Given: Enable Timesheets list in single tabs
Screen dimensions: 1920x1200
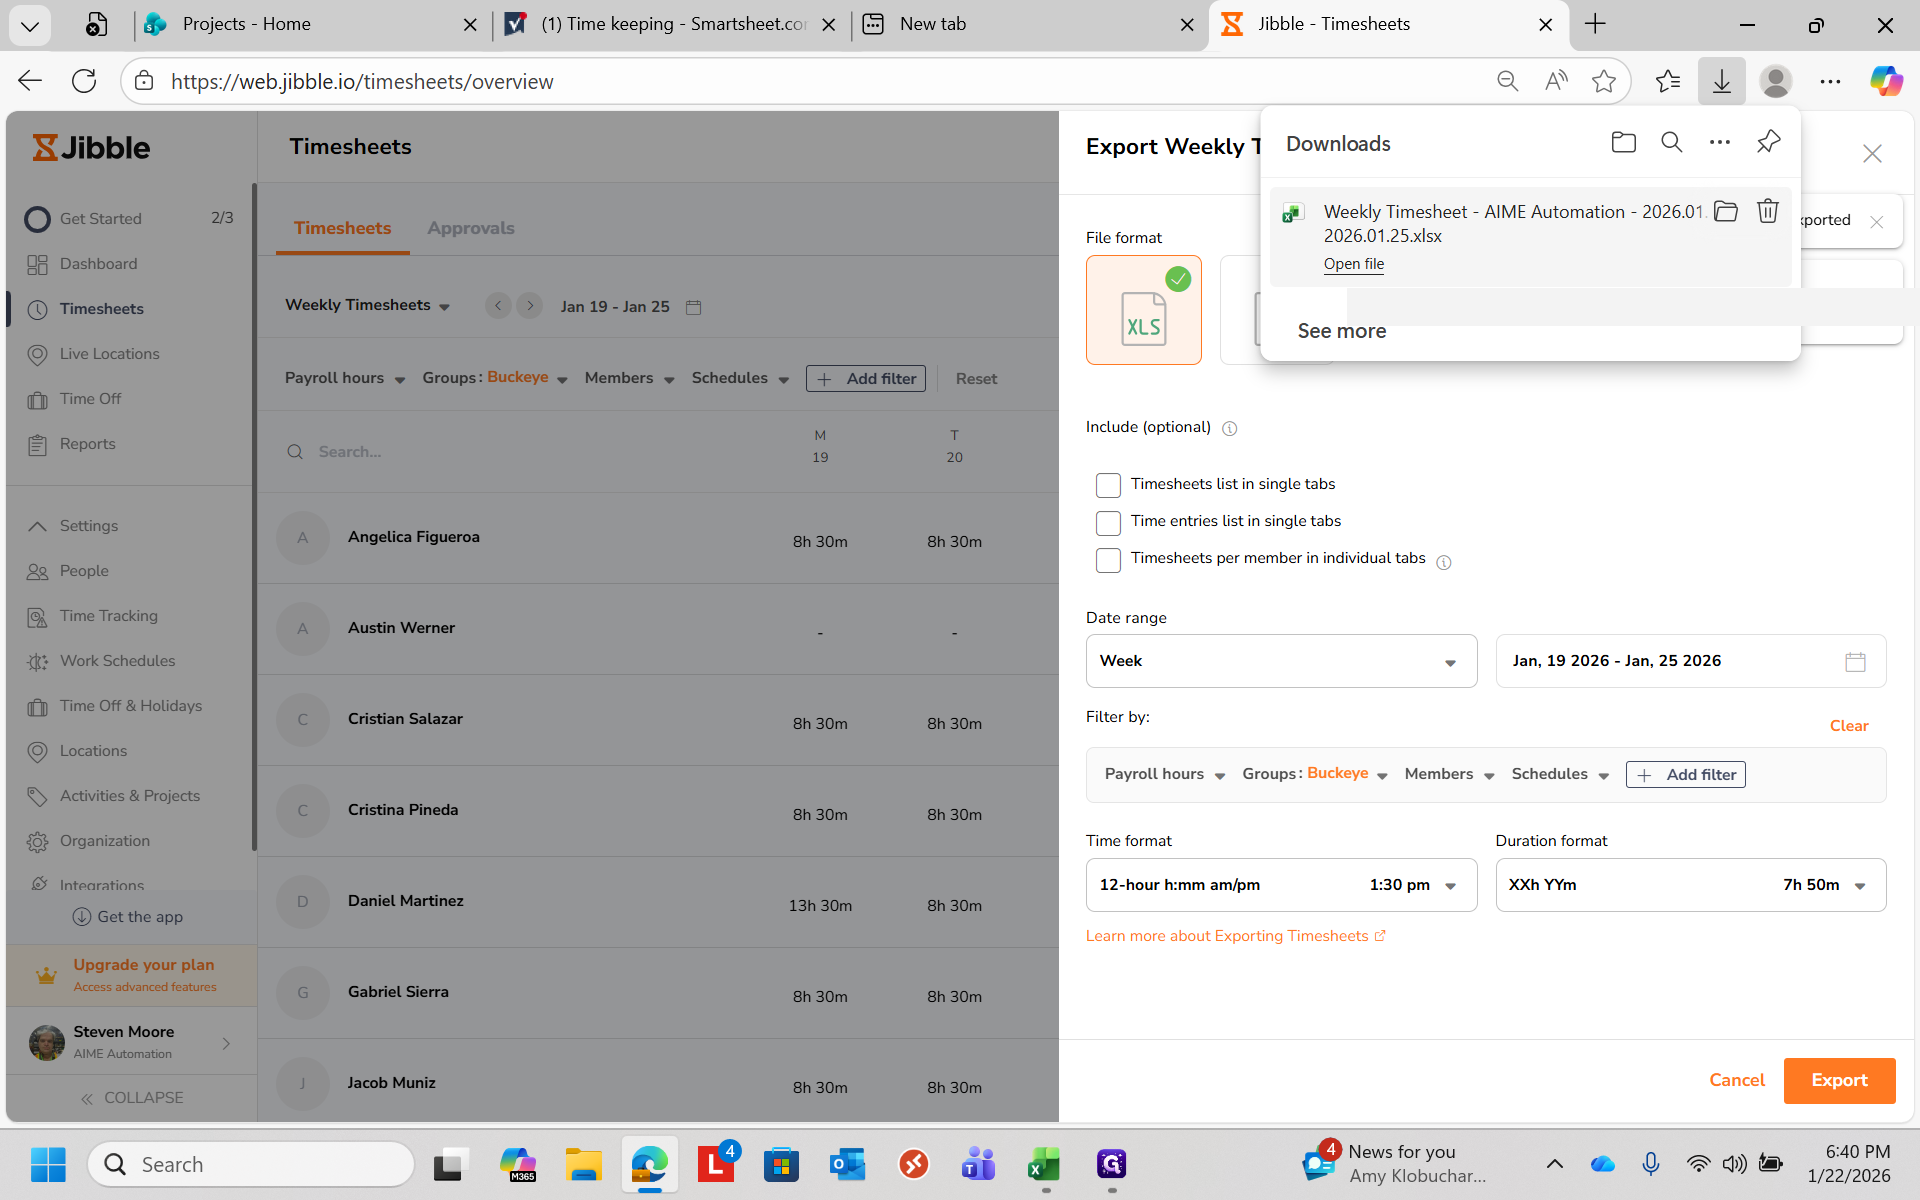Looking at the screenshot, I should coord(1108,485).
